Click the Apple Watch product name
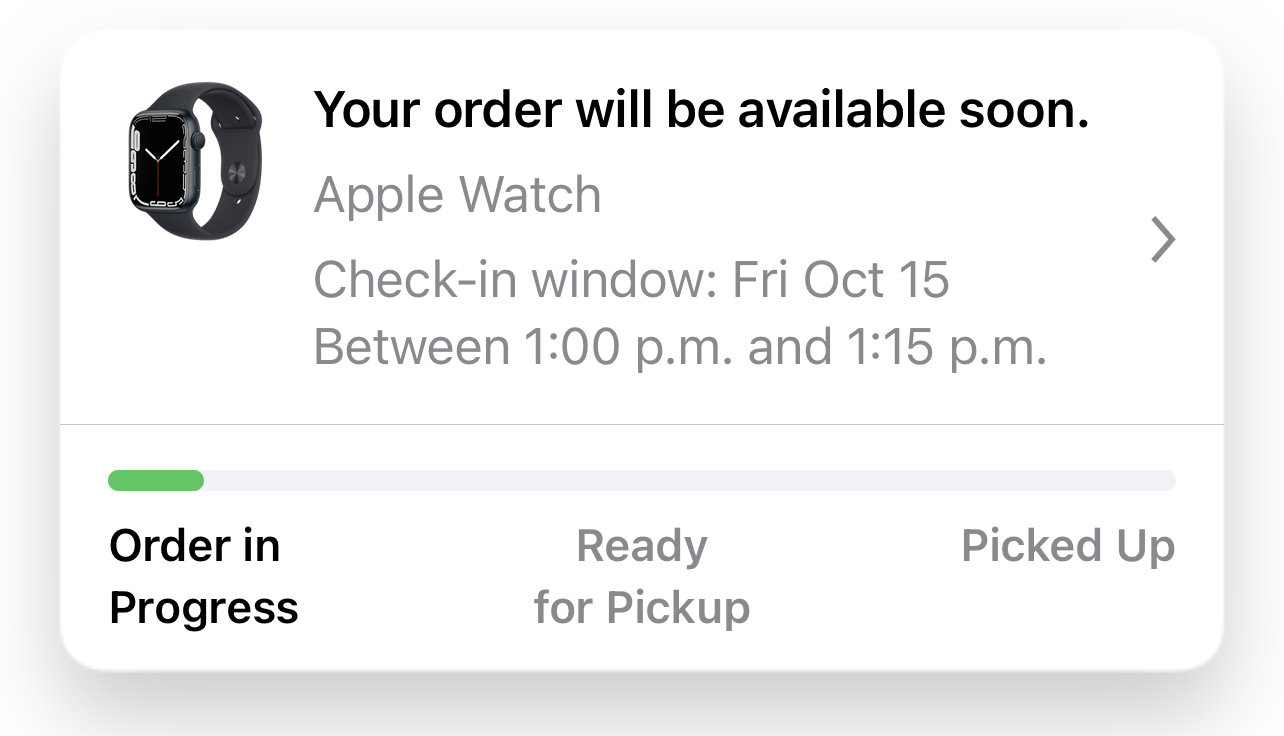Image resolution: width=1284 pixels, height=736 pixels. click(x=457, y=195)
